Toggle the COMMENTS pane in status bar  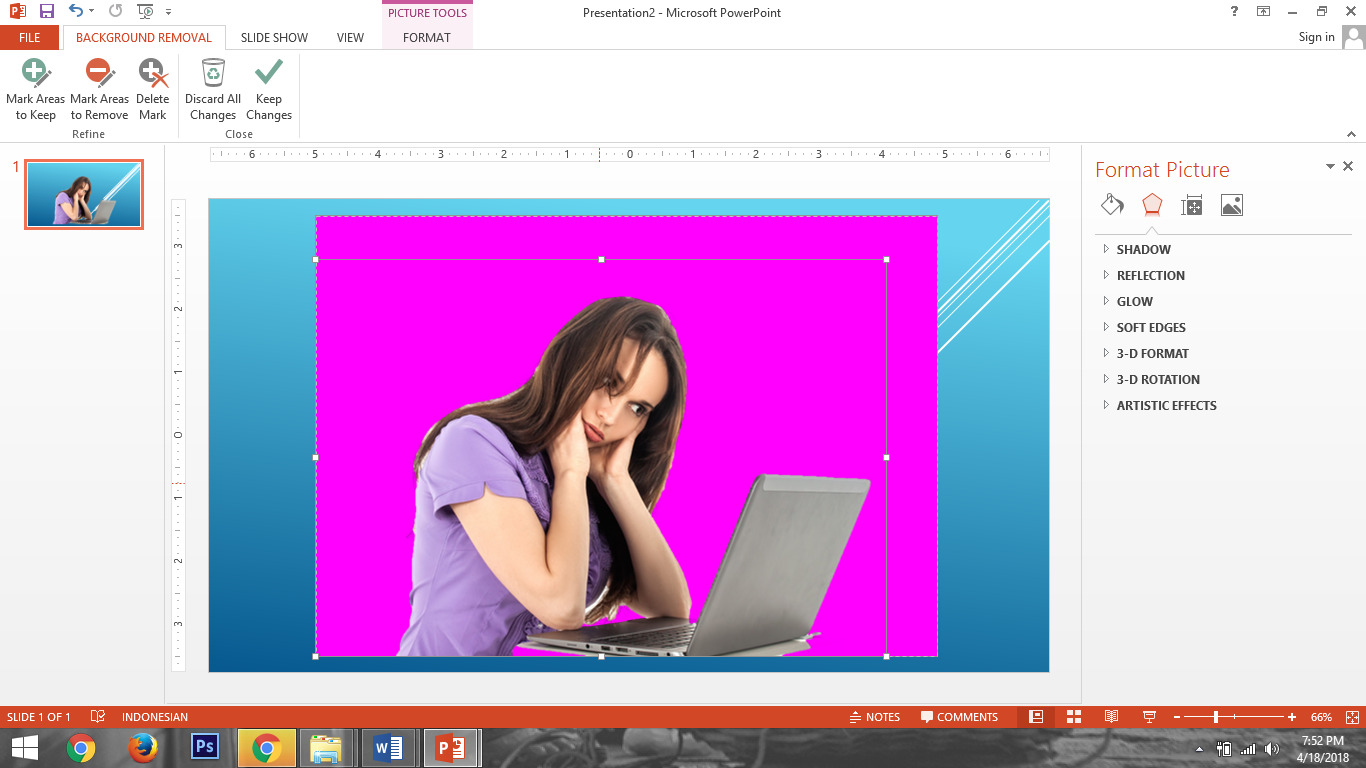click(x=959, y=717)
